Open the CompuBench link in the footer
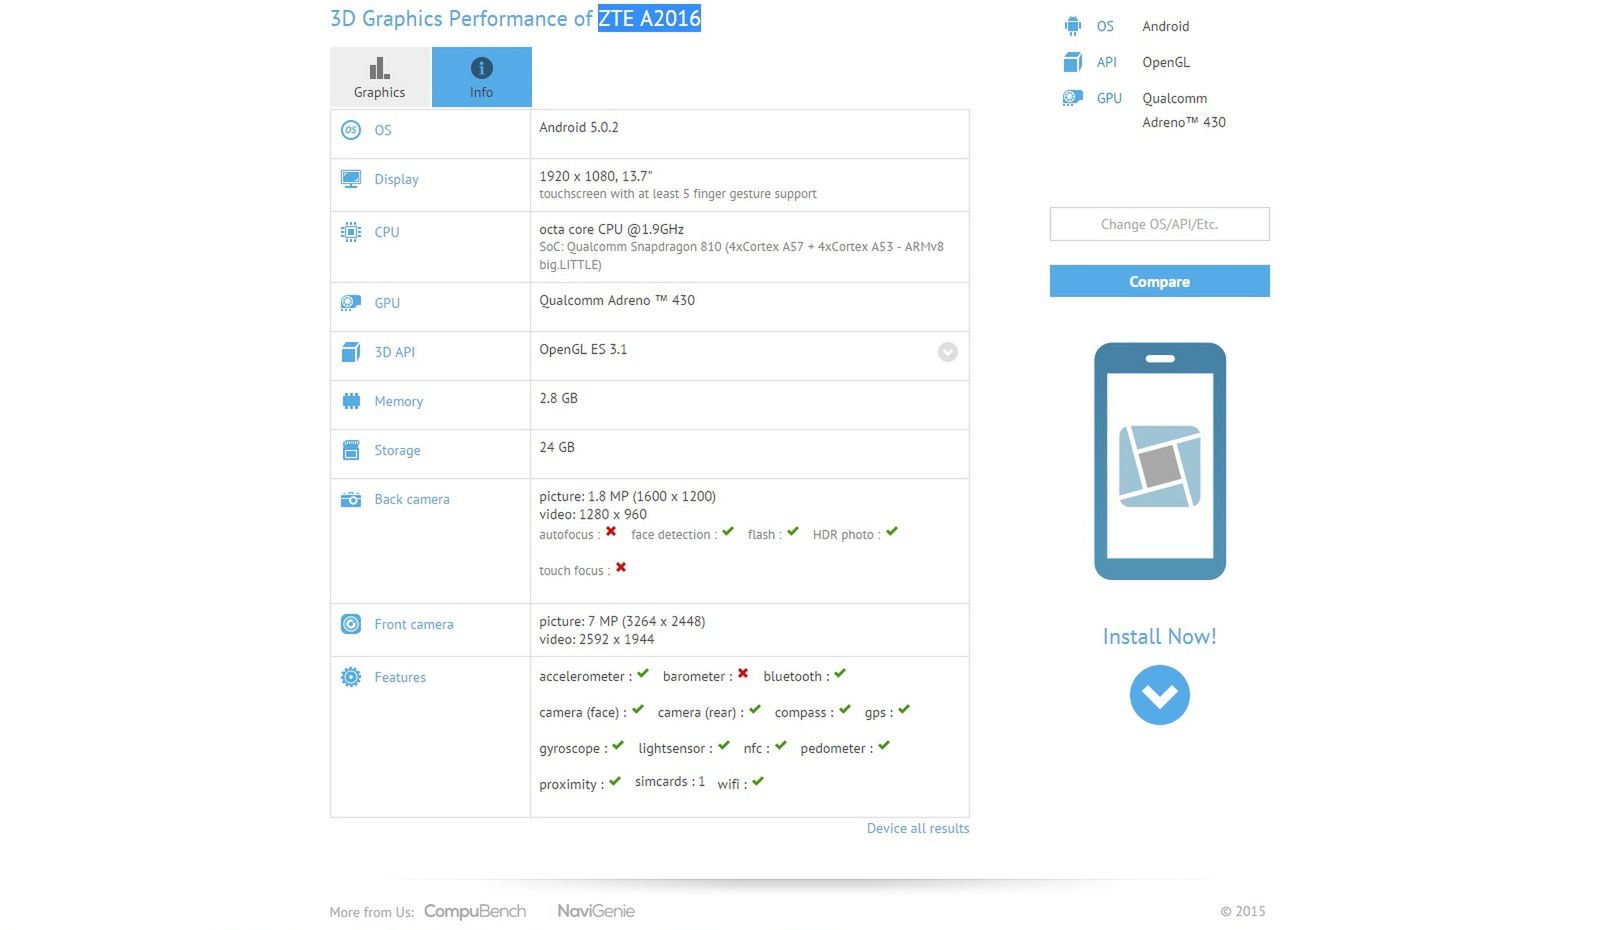This screenshot has width=1620, height=930. (475, 911)
